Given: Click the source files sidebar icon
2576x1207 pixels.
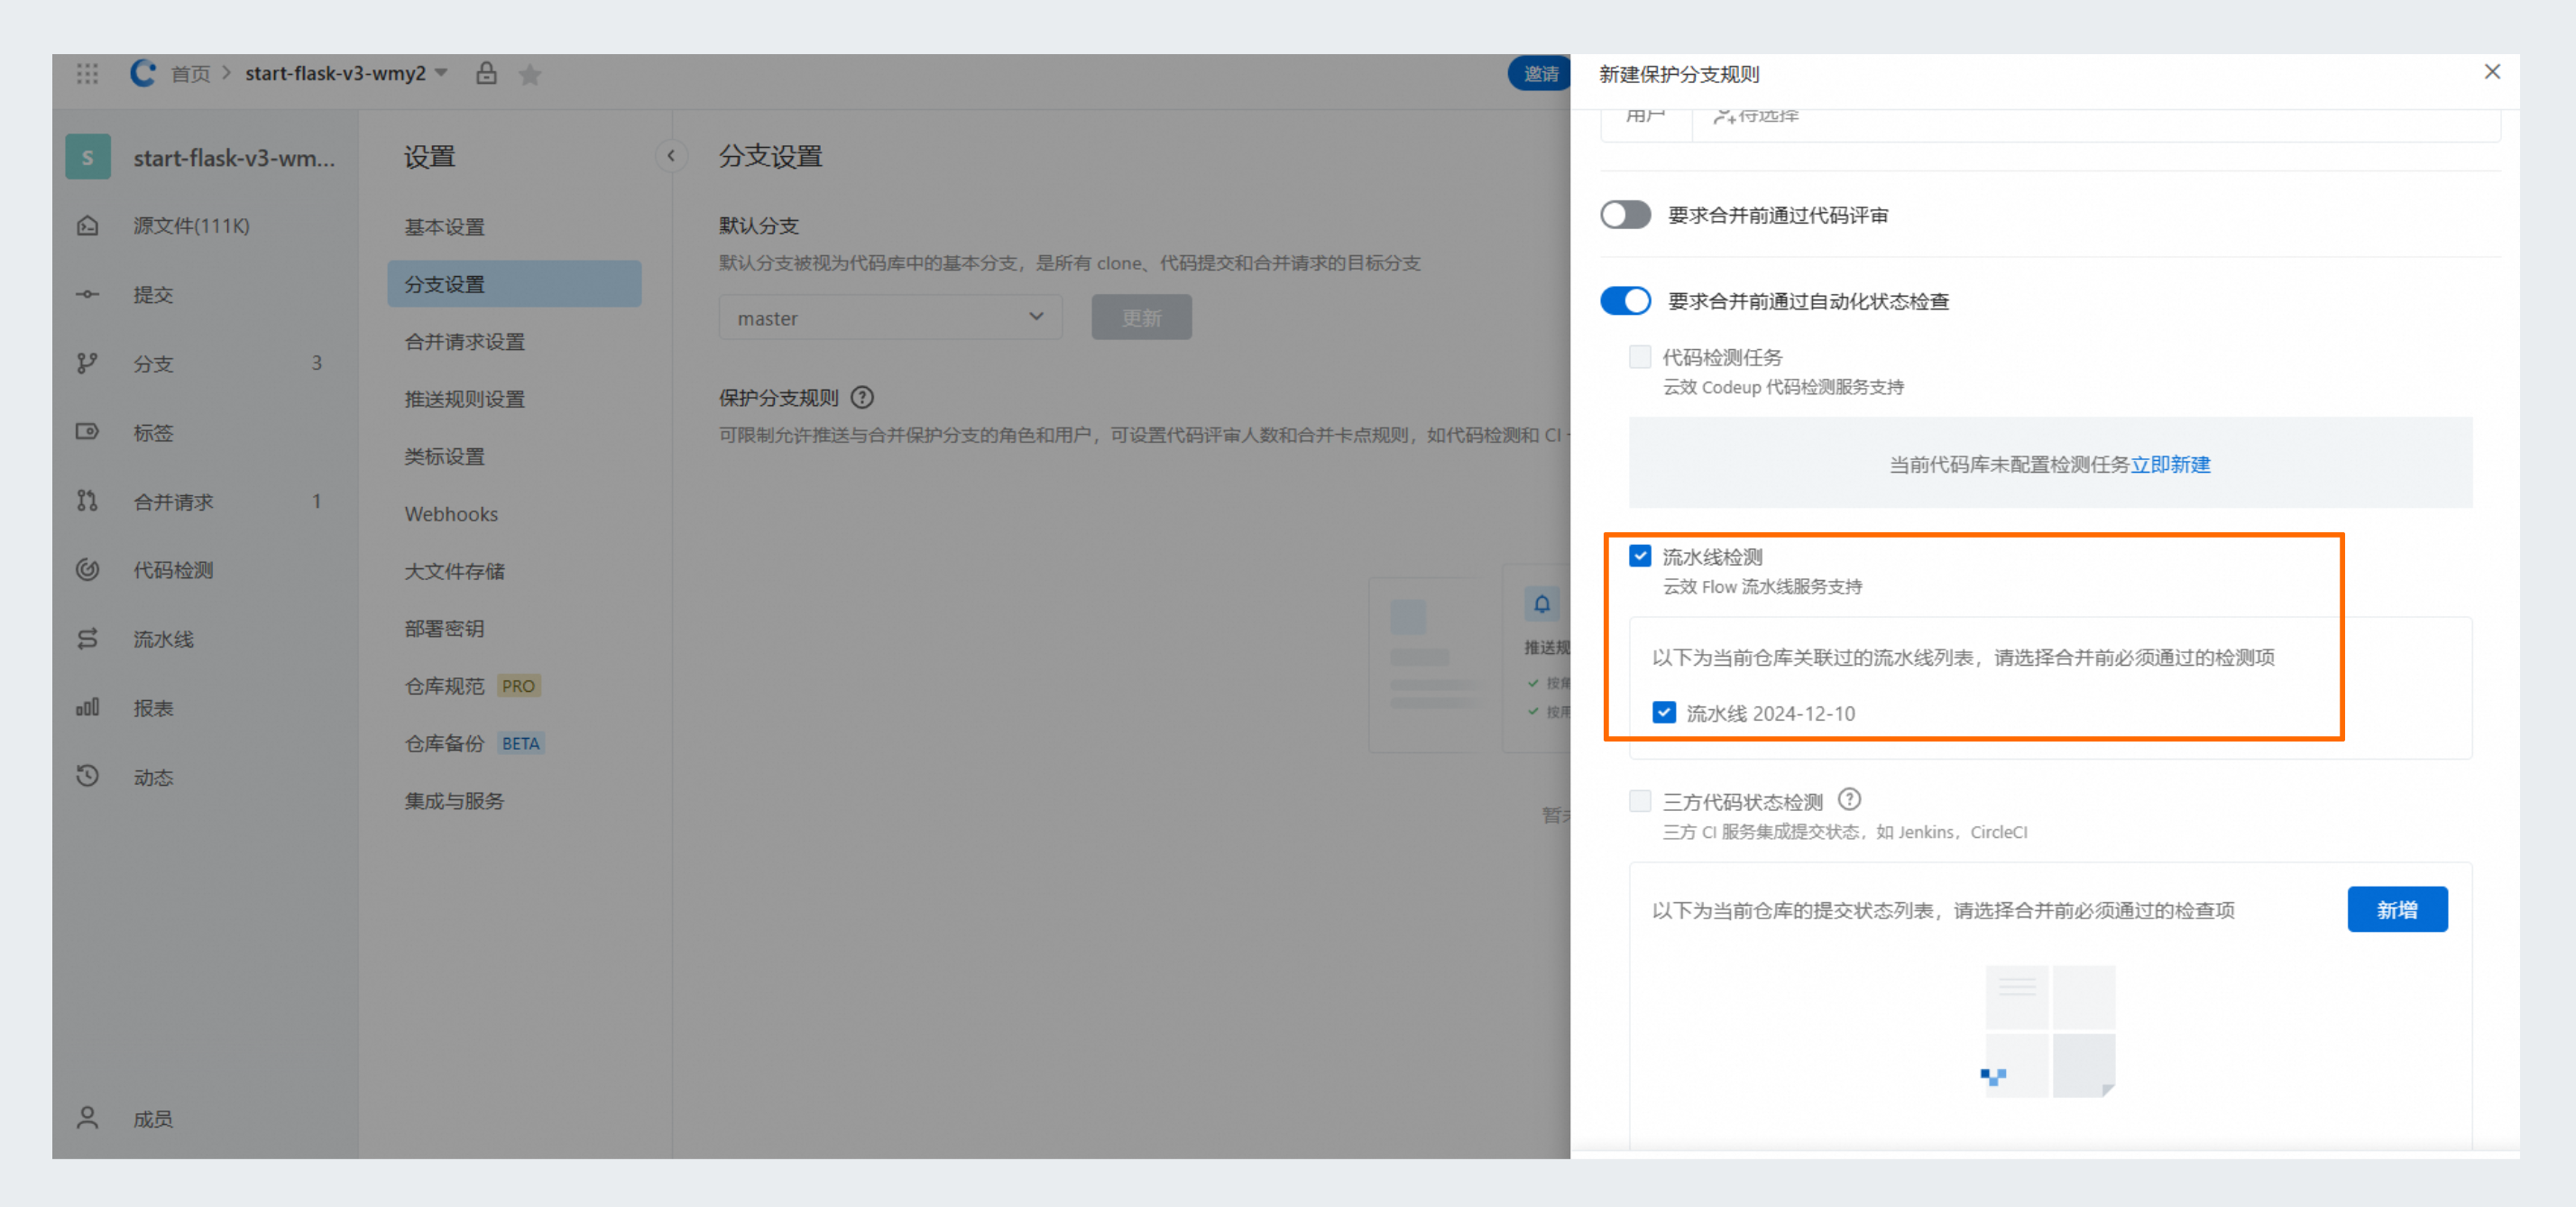Looking at the screenshot, I should click(88, 225).
